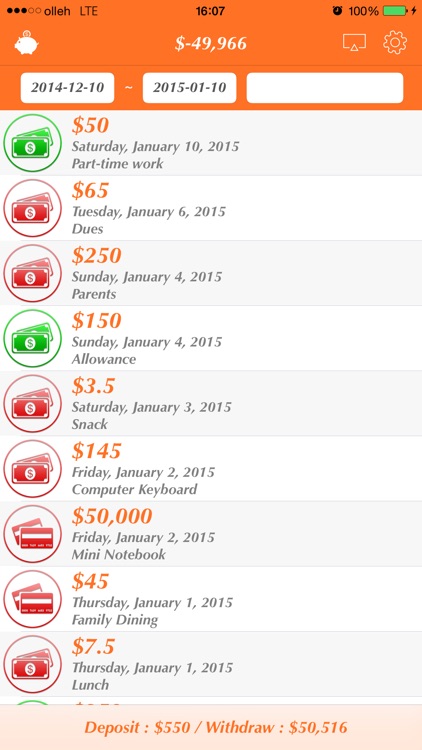Open settings via gear icon
Viewport: 422px width, 750px height.
395,43
